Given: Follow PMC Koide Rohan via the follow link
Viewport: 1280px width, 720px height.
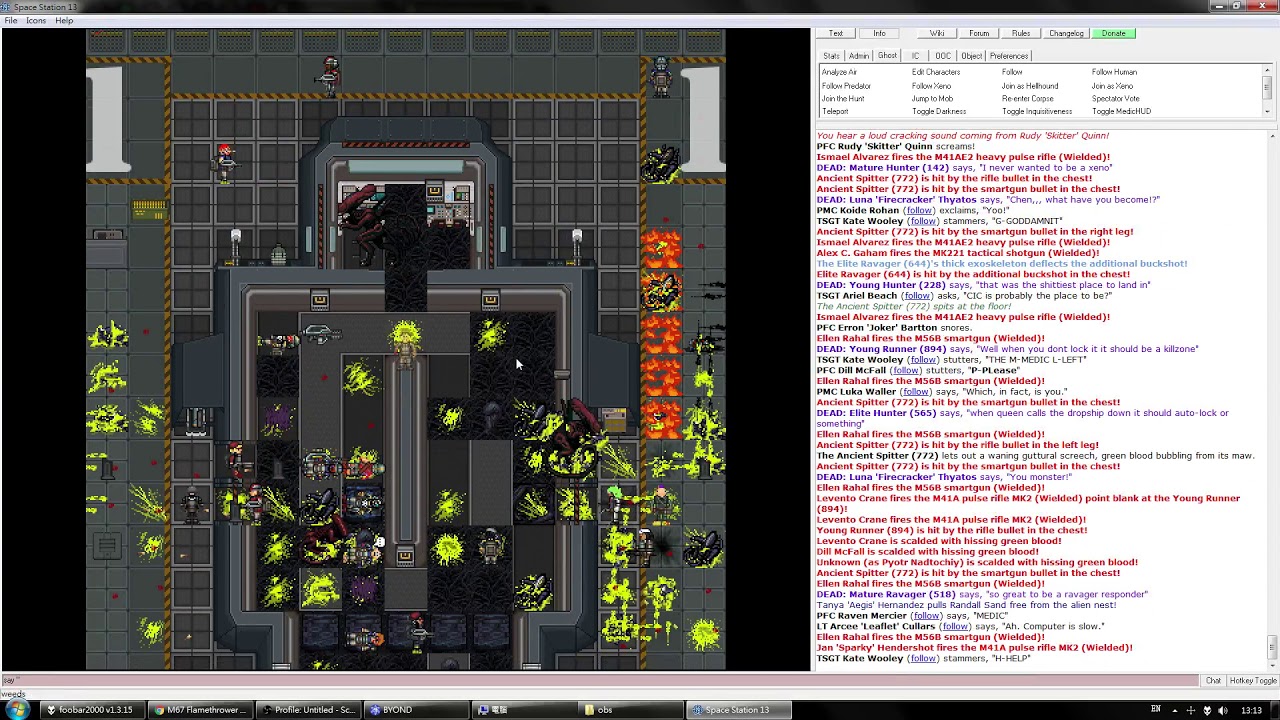Looking at the screenshot, I should tap(918, 210).
